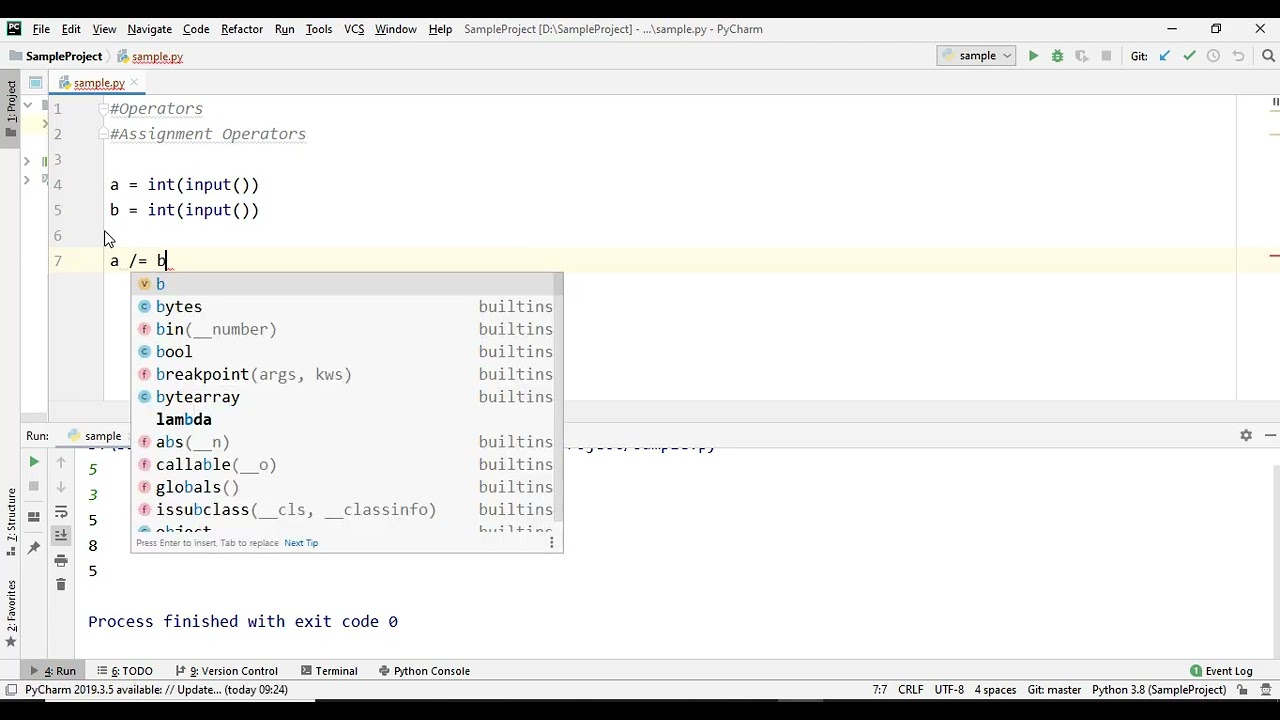1280x720 pixels.
Task: Open the 9: Version Control tab
Action: coord(226,671)
